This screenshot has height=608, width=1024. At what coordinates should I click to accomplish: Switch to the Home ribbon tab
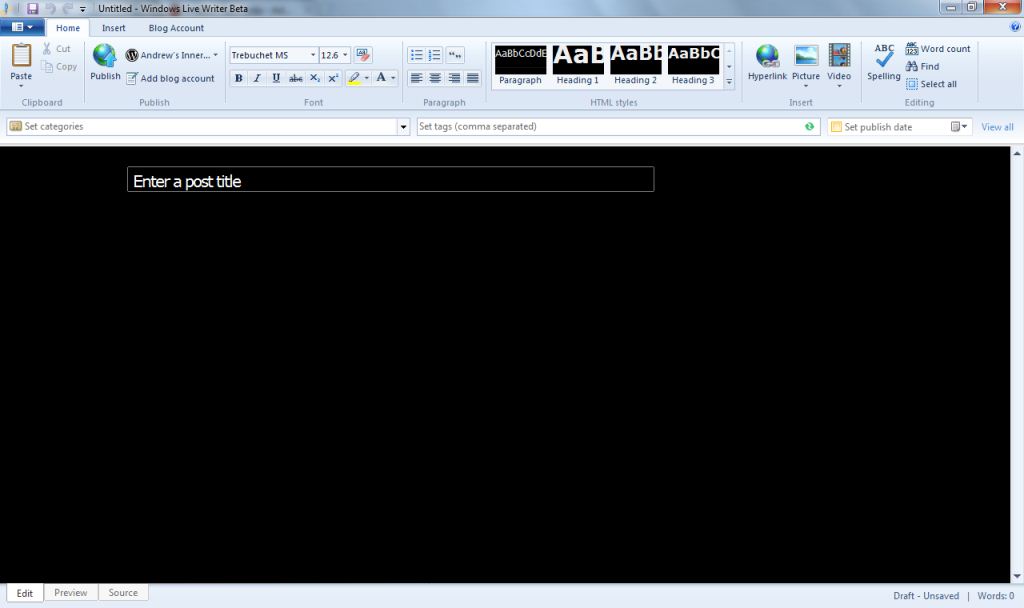pyautogui.click(x=68, y=28)
